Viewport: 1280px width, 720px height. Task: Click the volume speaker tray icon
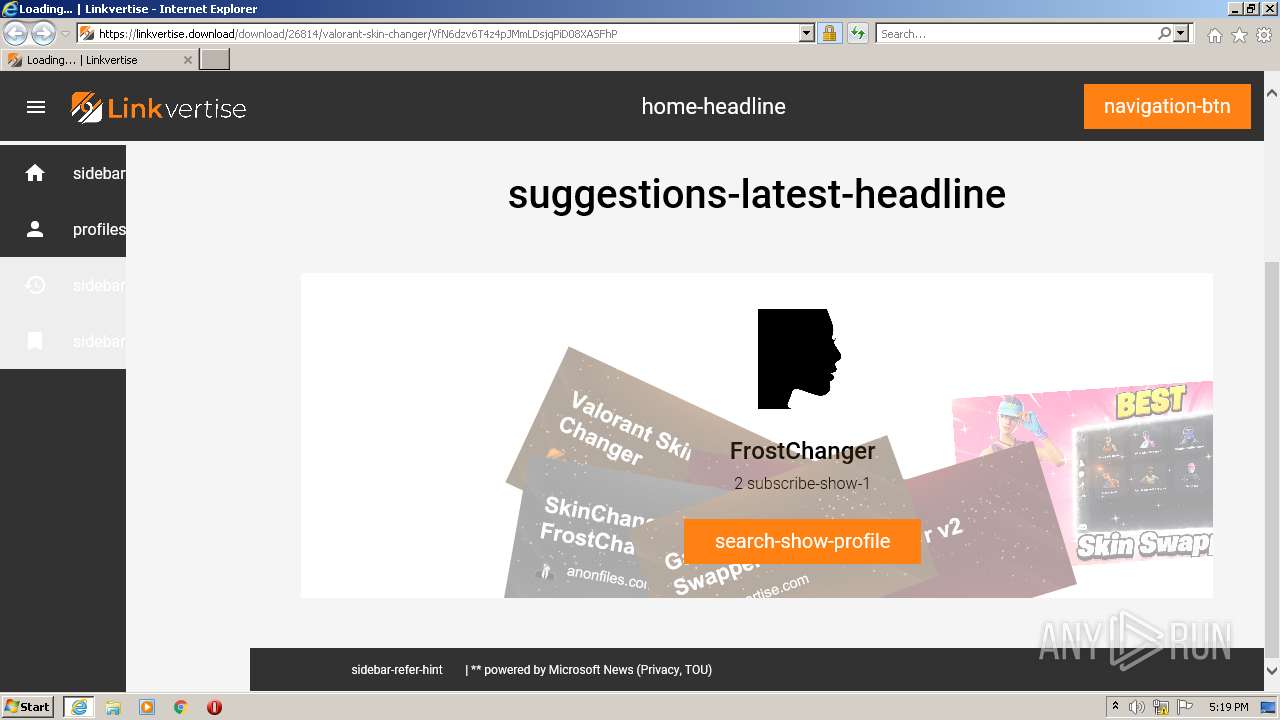pyautogui.click(x=1136, y=707)
